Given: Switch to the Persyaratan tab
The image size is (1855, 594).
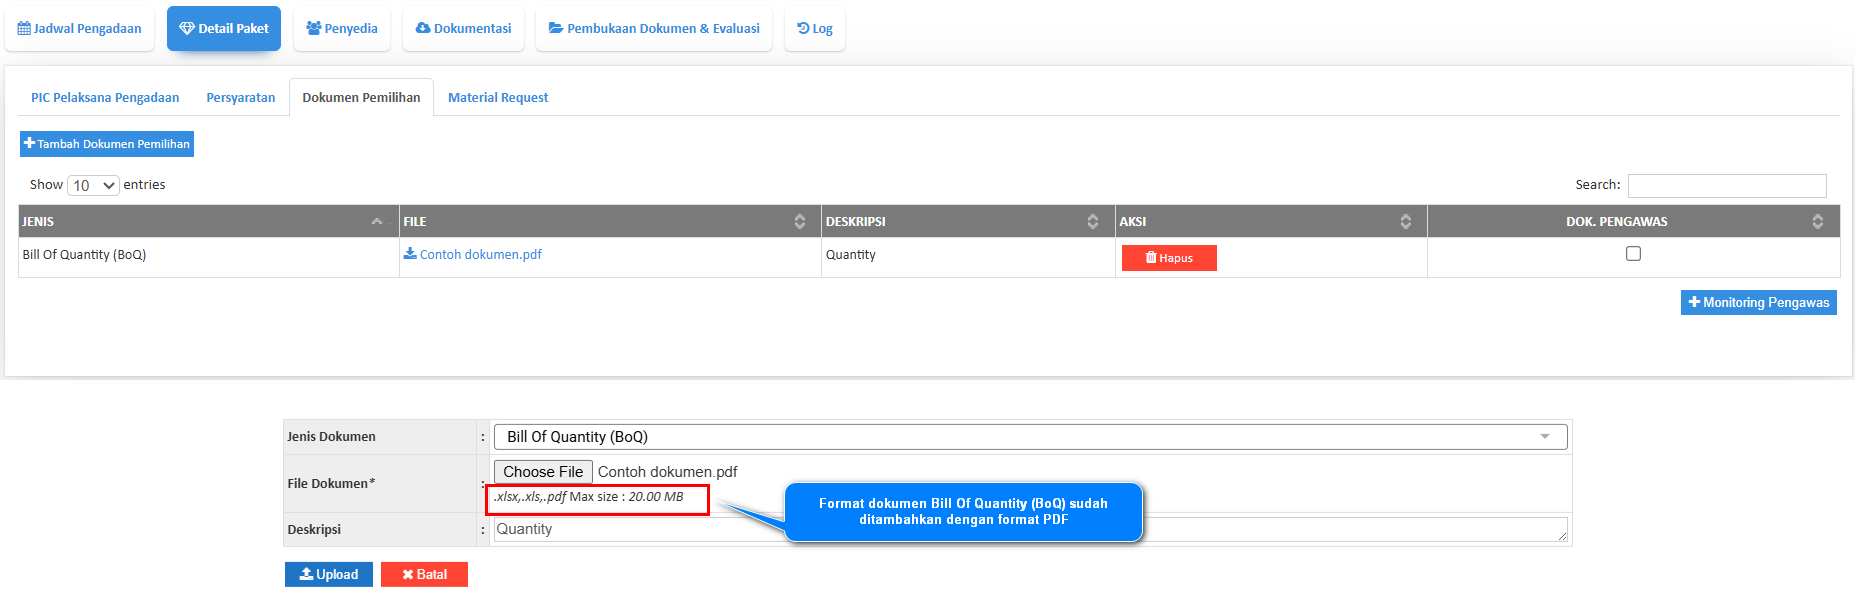Looking at the screenshot, I should 241,98.
